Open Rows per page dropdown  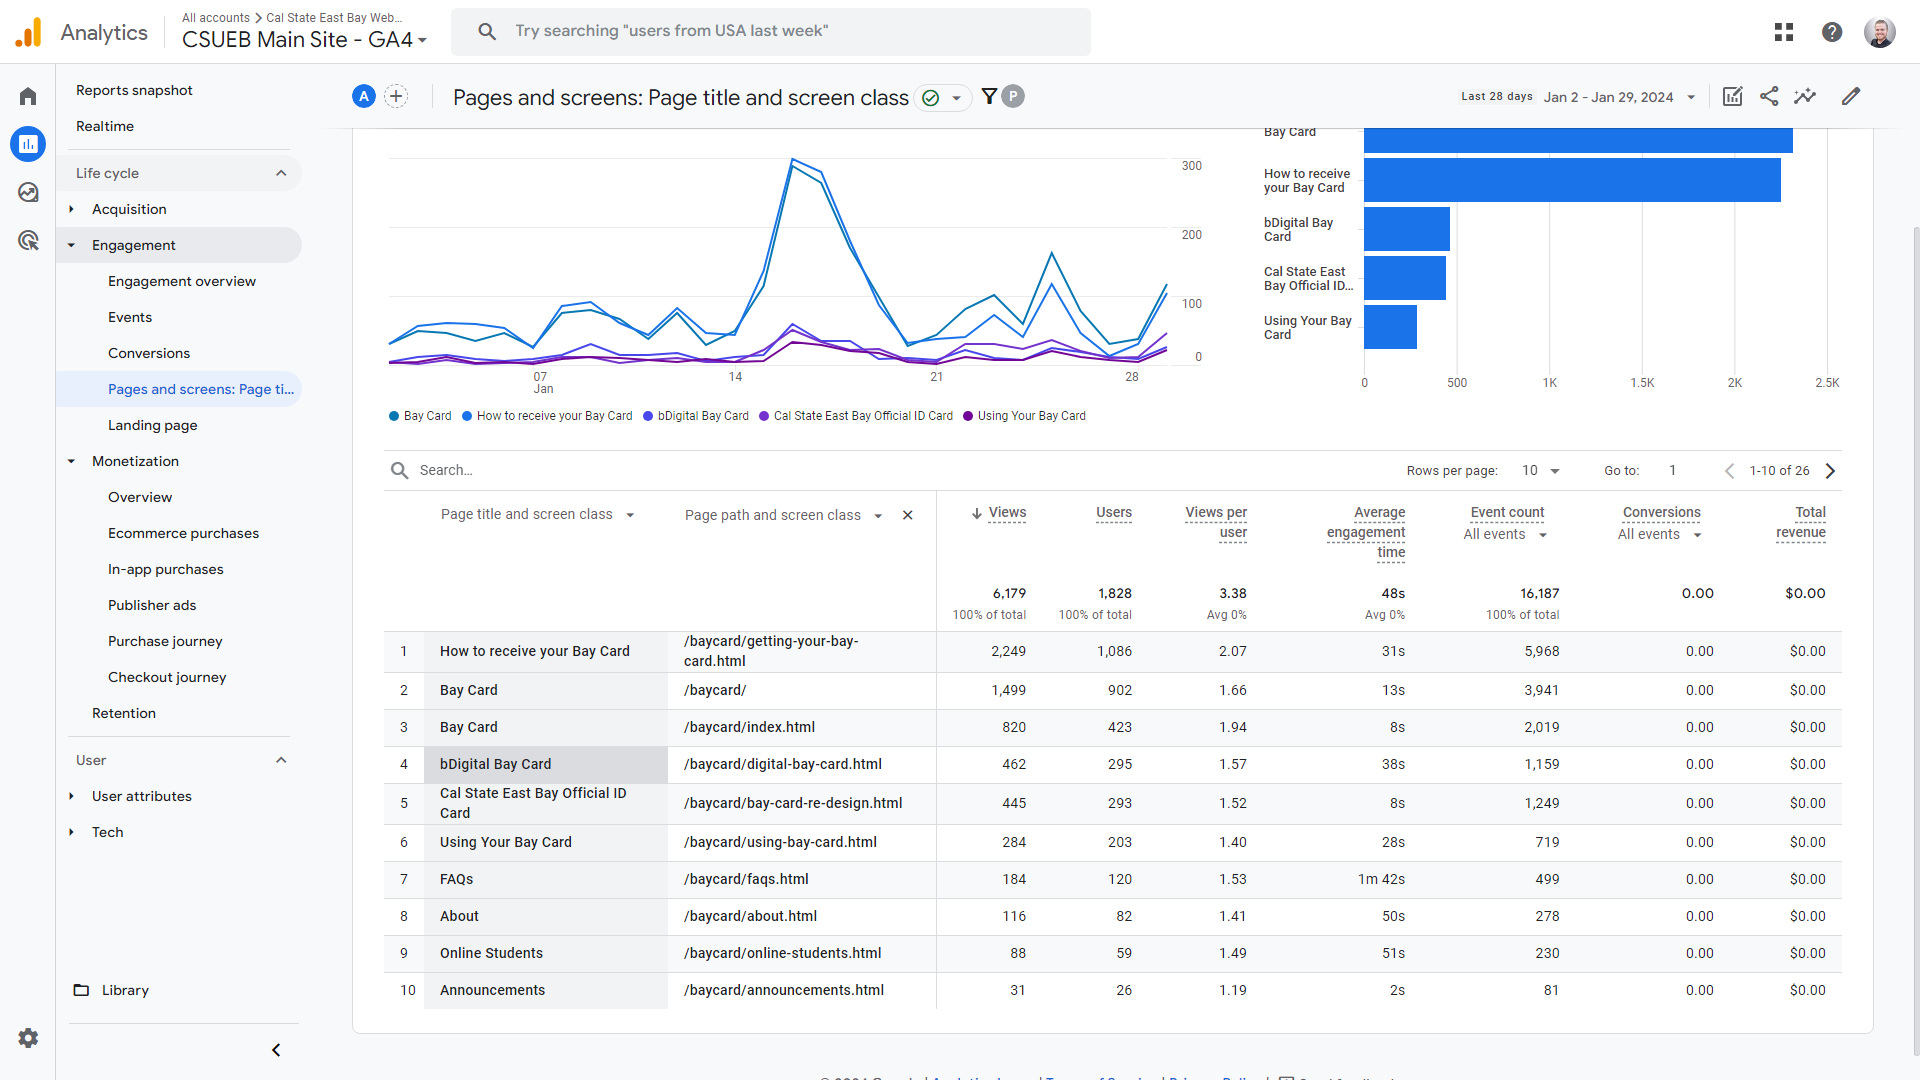pyautogui.click(x=1541, y=471)
